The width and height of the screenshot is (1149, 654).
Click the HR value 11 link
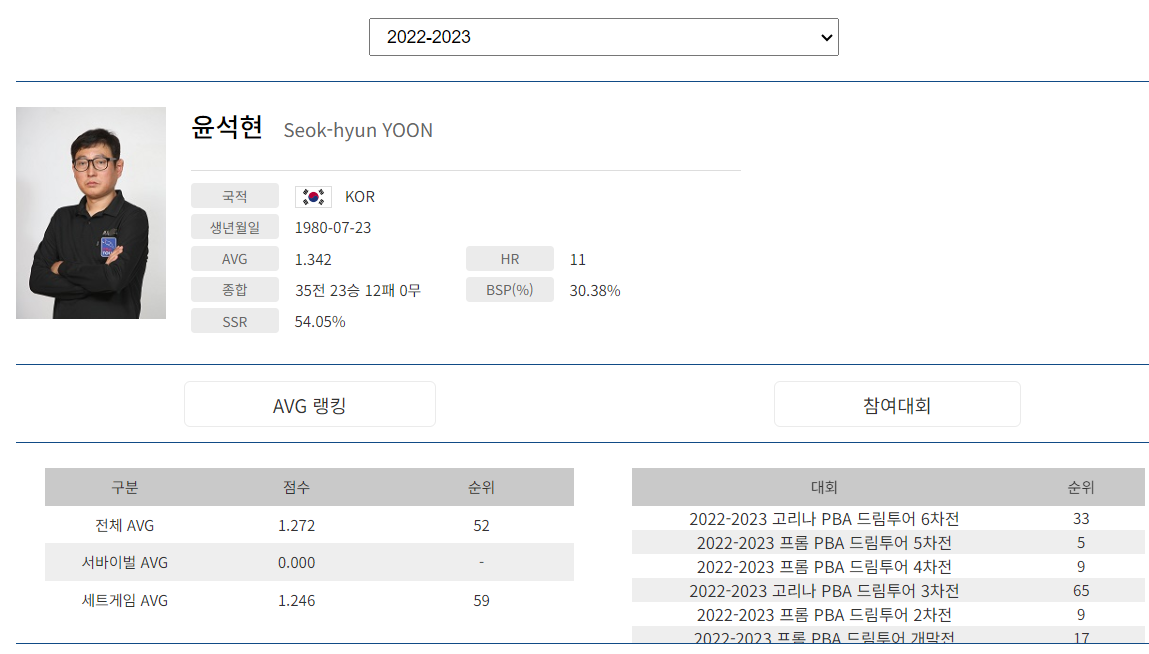pyautogui.click(x=577, y=258)
